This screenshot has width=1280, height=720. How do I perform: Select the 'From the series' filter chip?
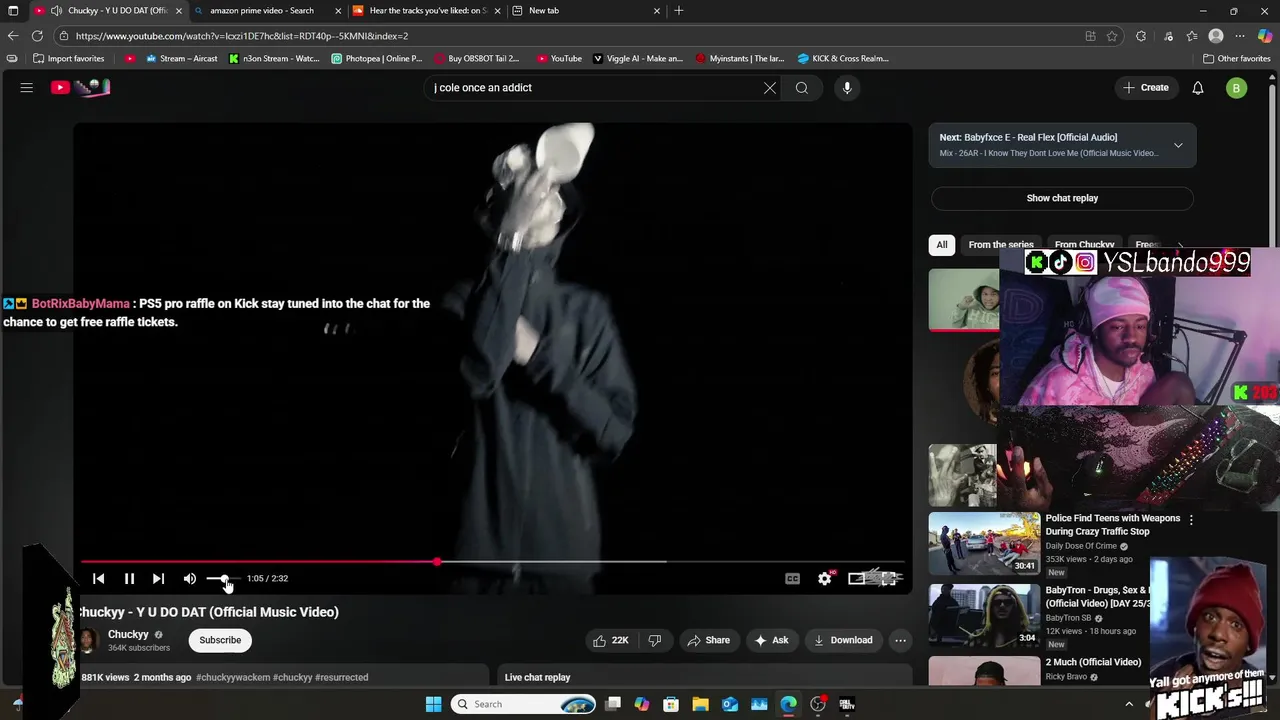pyautogui.click(x=1000, y=244)
